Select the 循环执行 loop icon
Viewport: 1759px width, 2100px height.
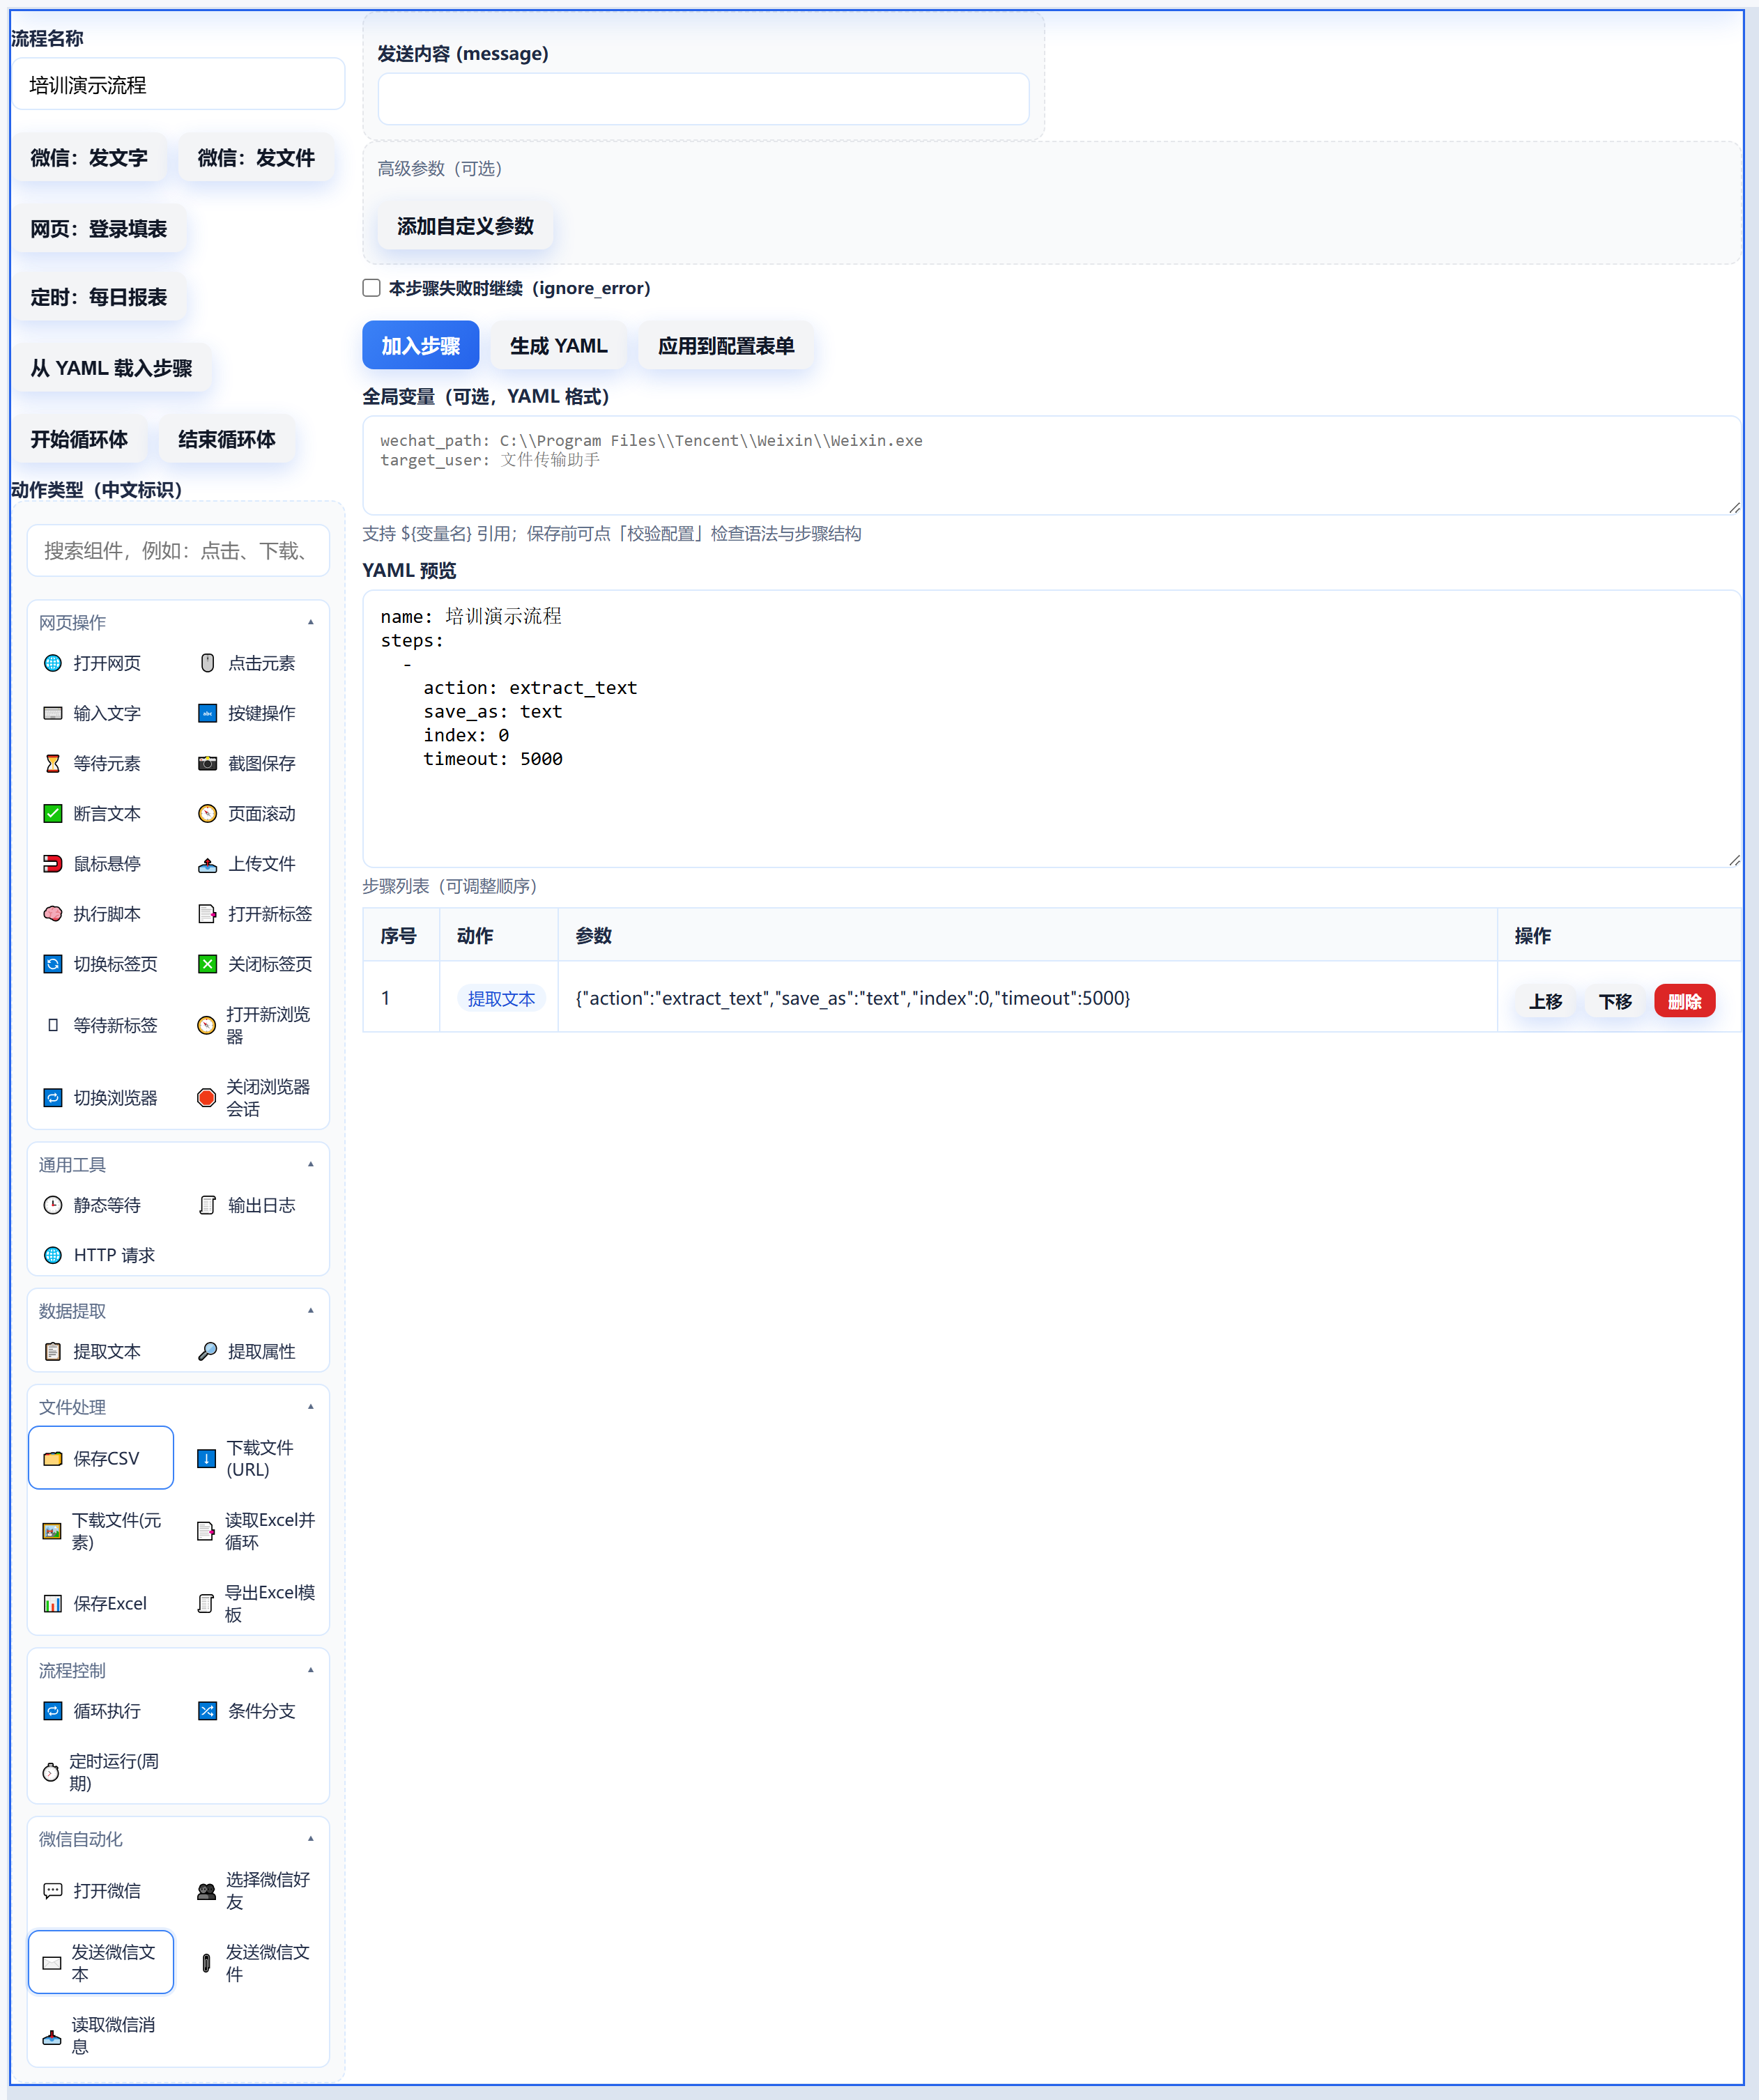coord(53,1710)
